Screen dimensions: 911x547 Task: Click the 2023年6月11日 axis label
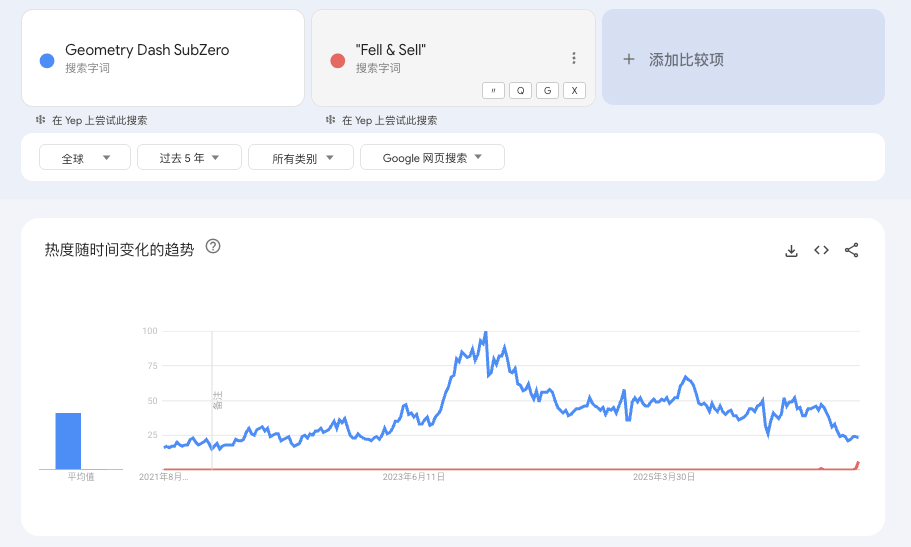414,477
